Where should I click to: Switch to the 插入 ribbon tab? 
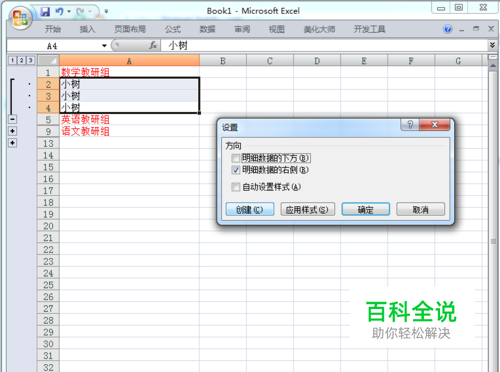(x=87, y=29)
